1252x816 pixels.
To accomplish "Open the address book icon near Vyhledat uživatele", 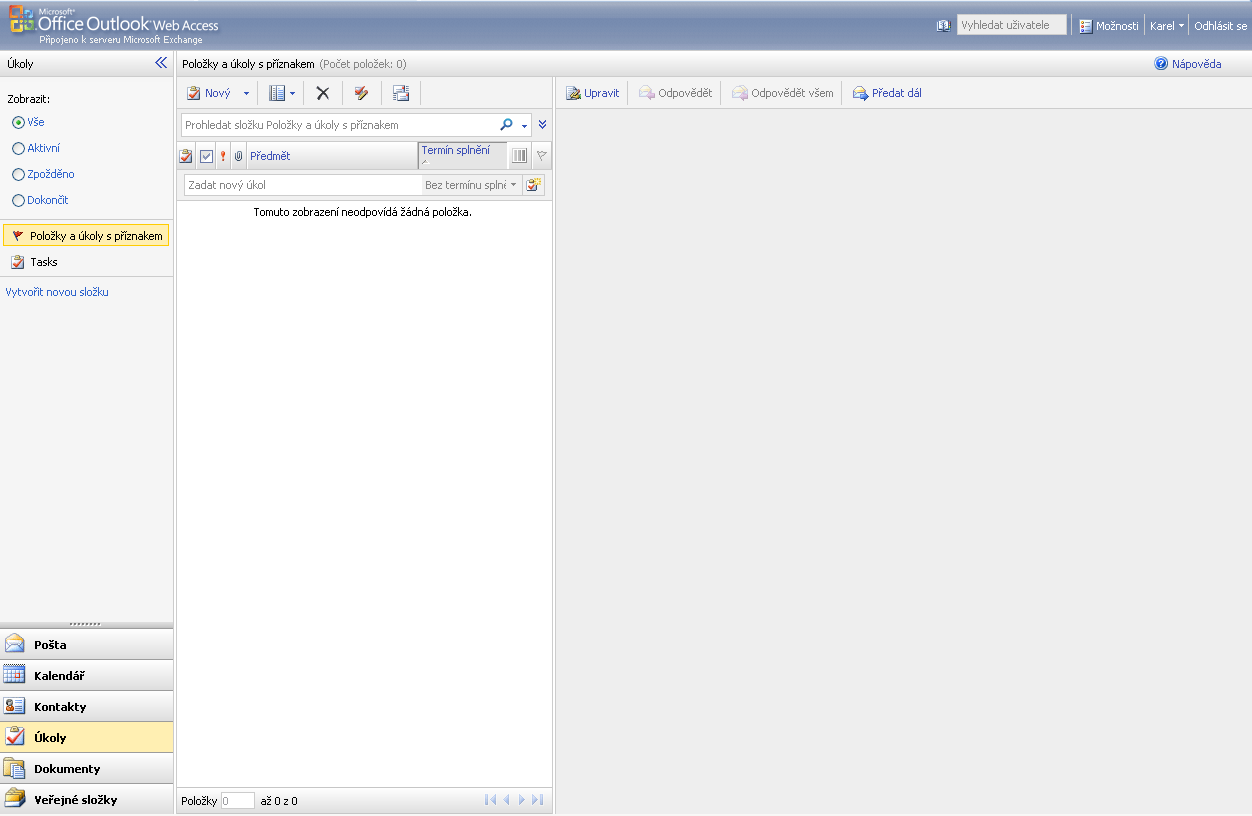I will [942, 24].
